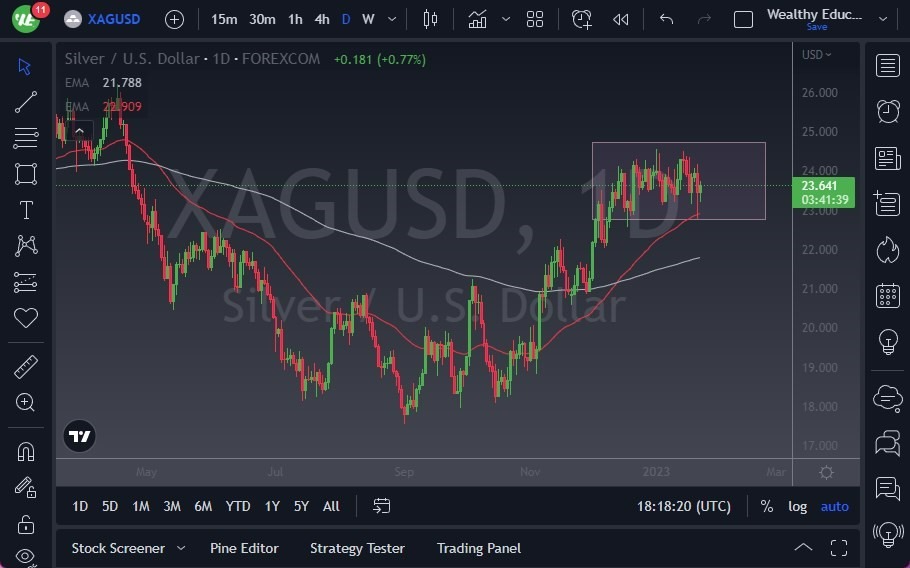Viewport: 910px width, 568px height.
Task: Create a new alert
Action: click(582, 19)
